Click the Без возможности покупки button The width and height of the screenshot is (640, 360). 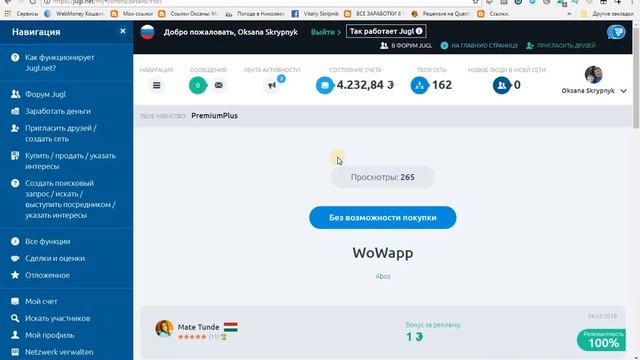click(x=382, y=218)
